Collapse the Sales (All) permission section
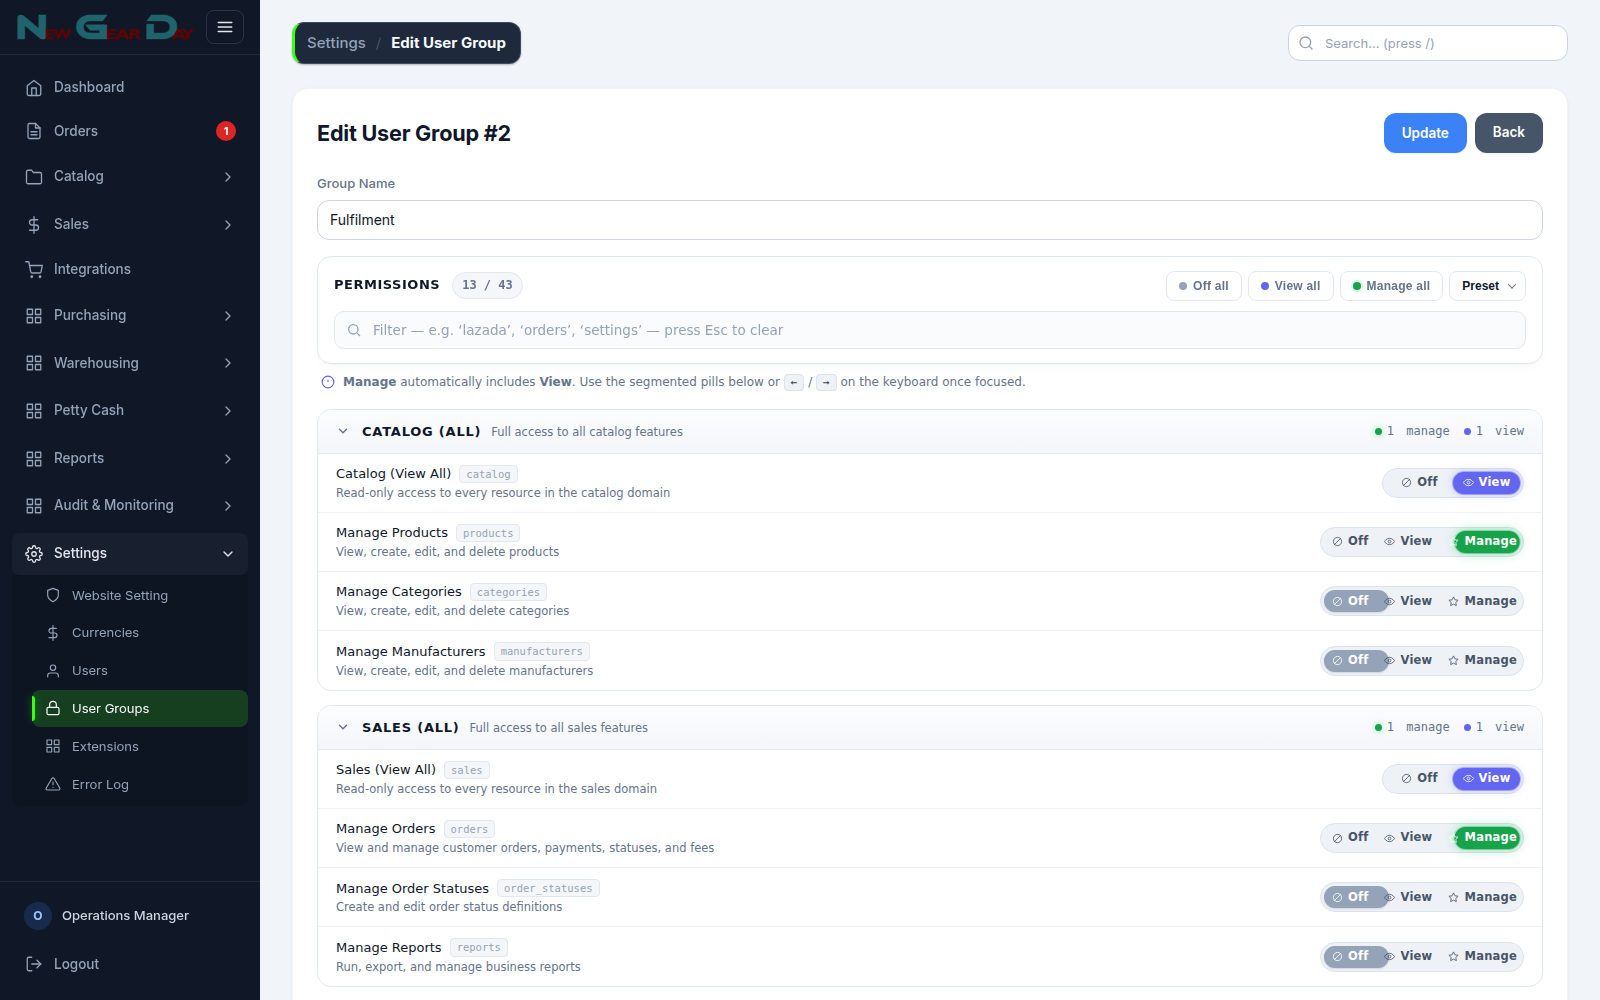 point(343,727)
